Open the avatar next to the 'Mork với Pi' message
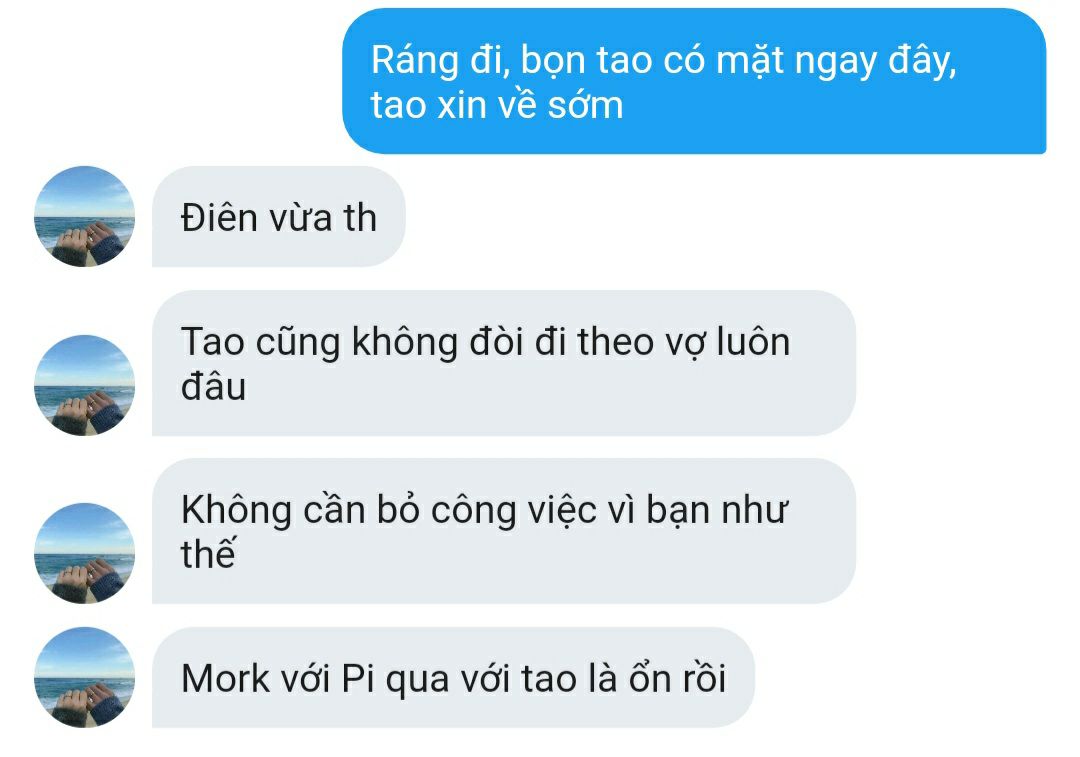This screenshot has height=757, width=1080. point(85,677)
